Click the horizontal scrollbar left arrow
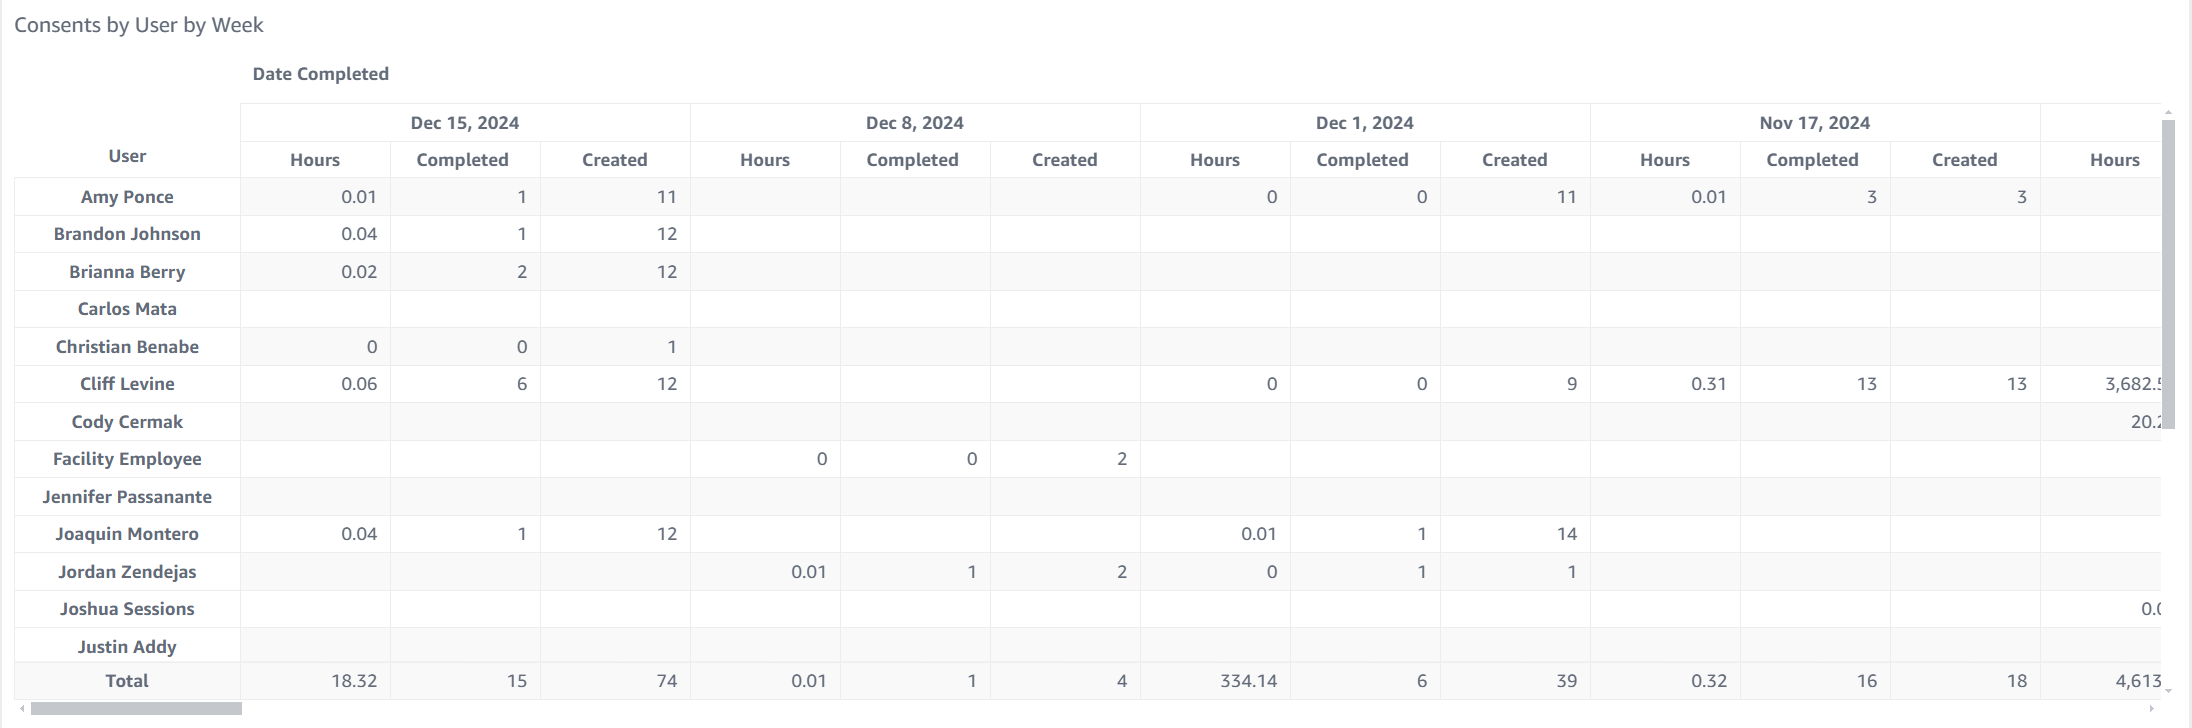This screenshot has width=2192, height=728. click(x=22, y=709)
